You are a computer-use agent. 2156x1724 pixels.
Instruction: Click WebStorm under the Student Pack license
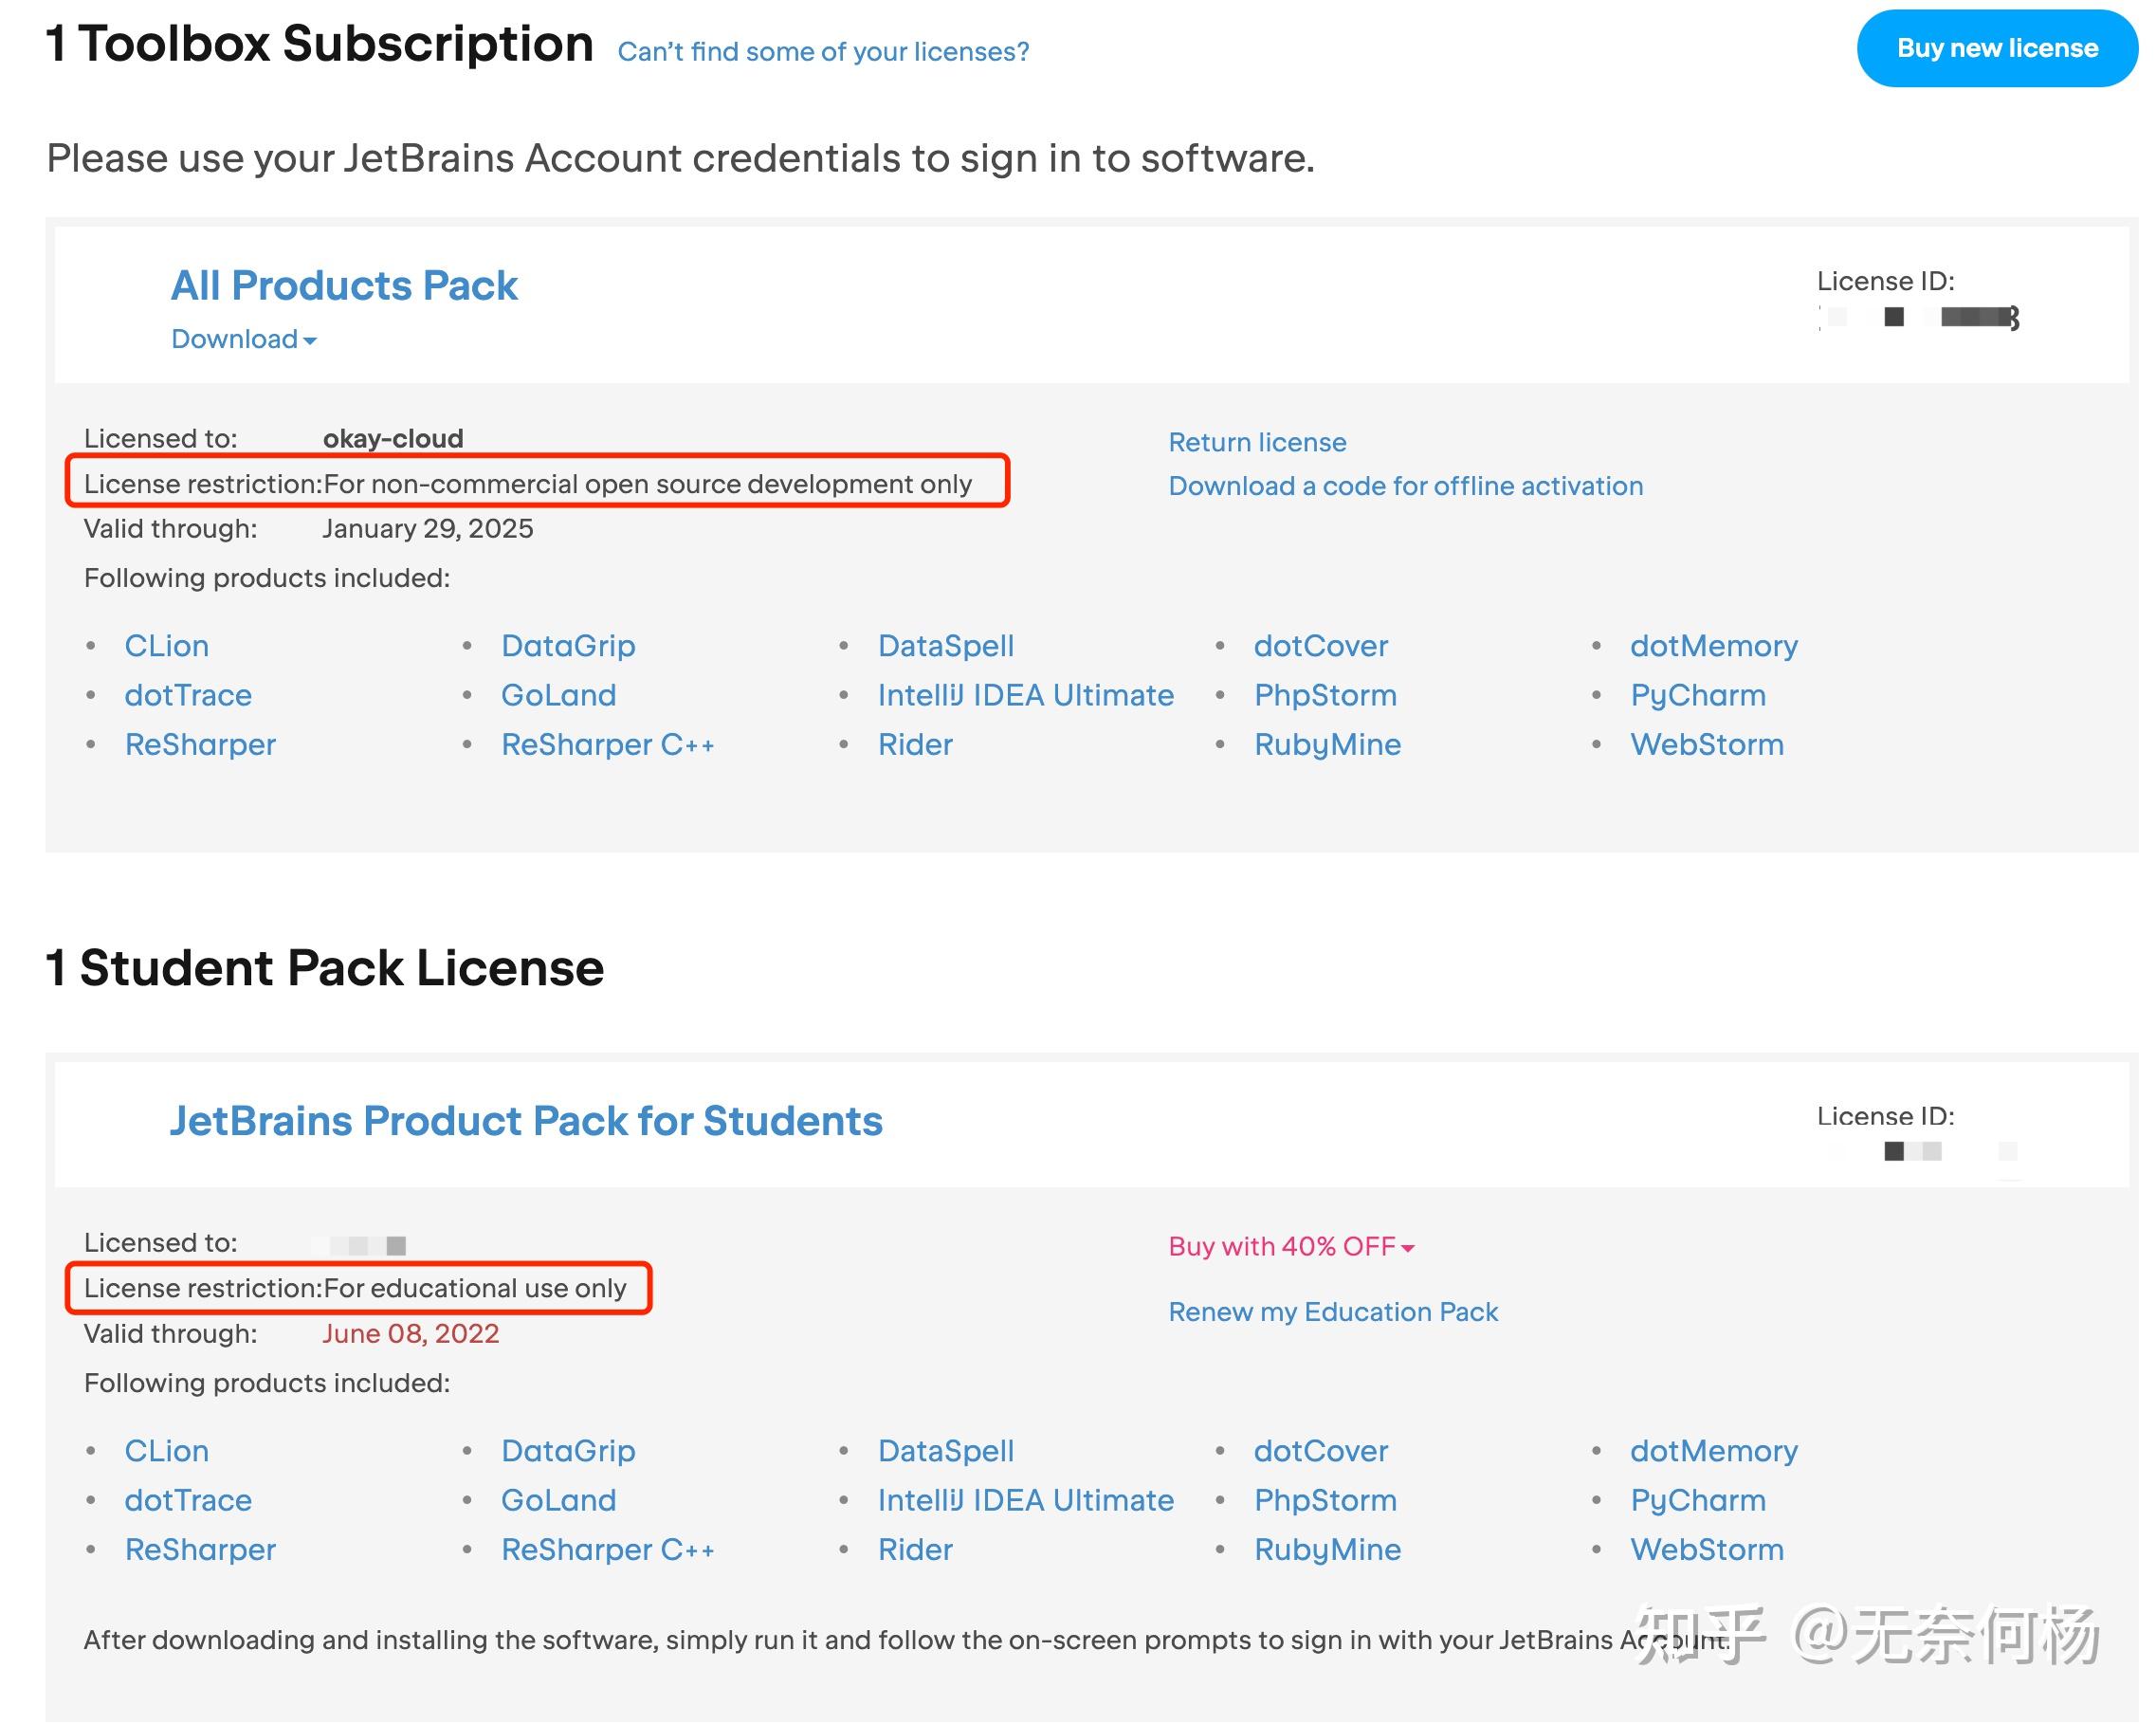1707,1549
